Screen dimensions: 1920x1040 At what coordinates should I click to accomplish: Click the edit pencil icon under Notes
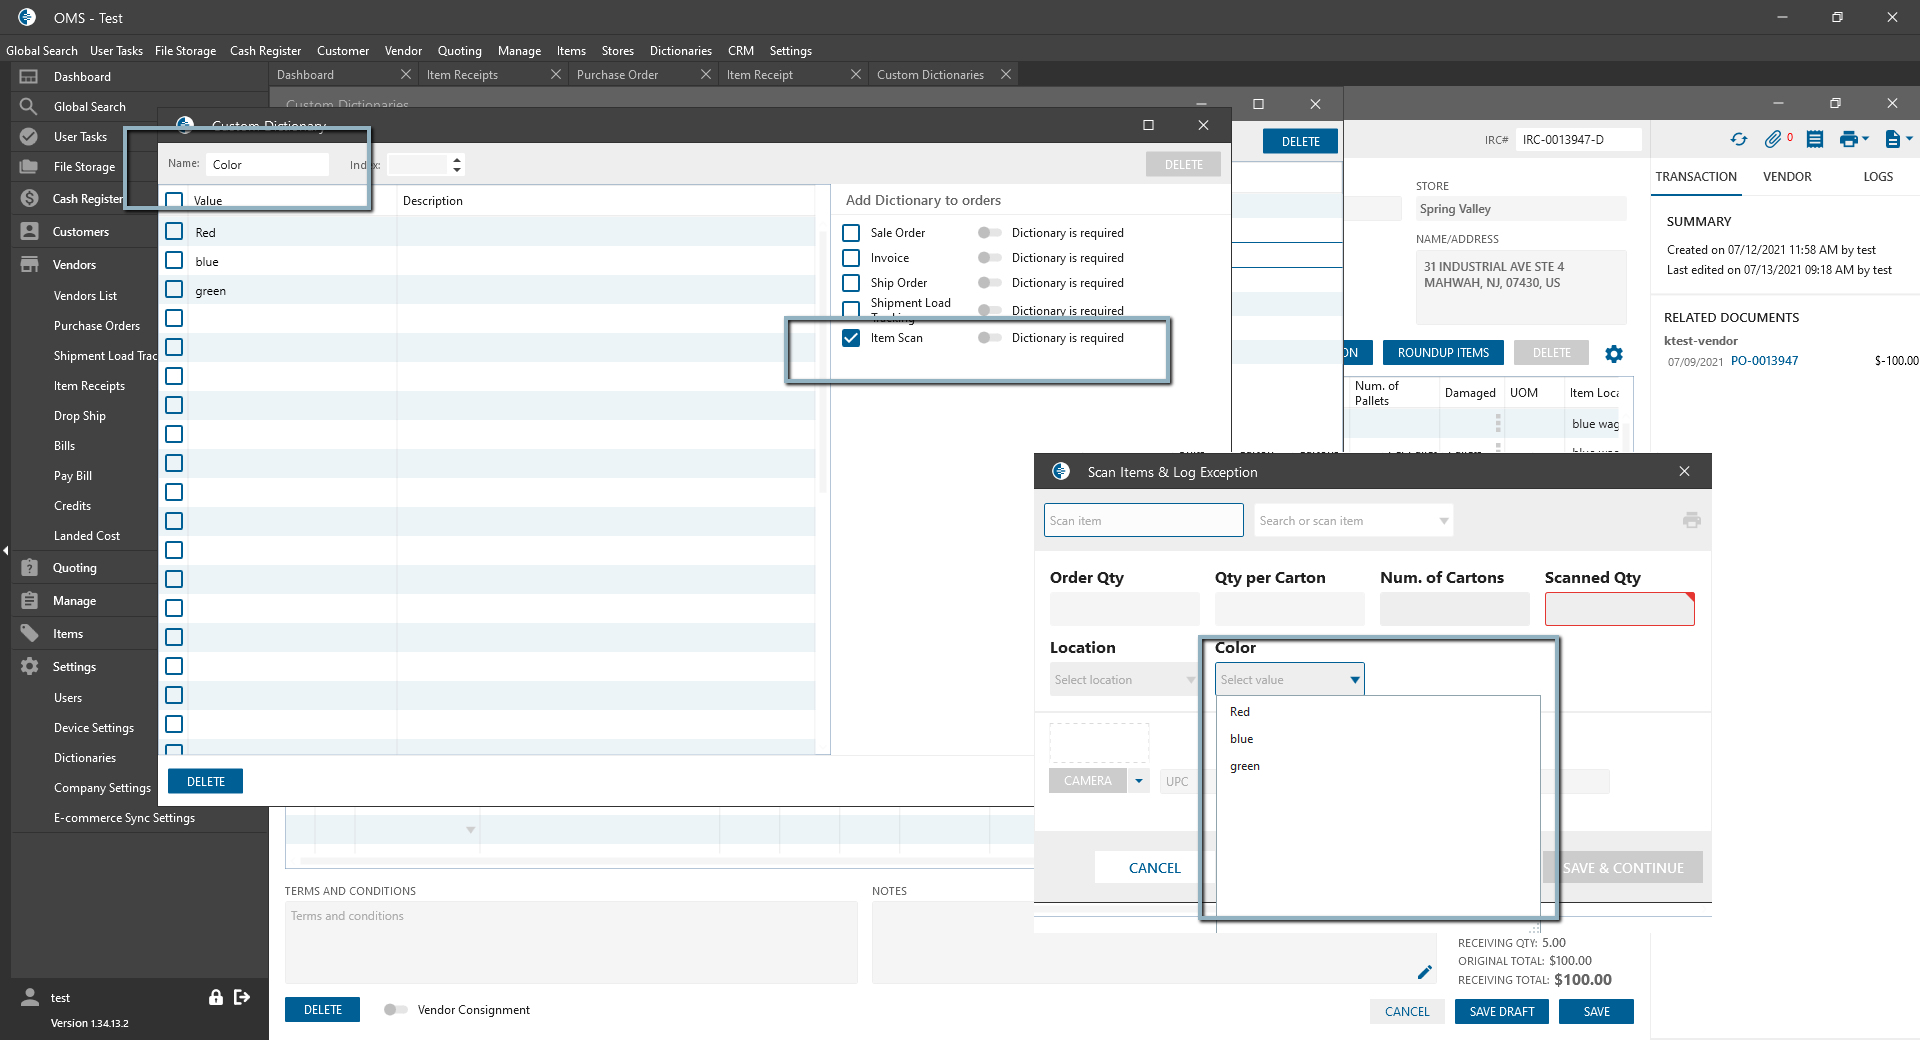(1424, 972)
